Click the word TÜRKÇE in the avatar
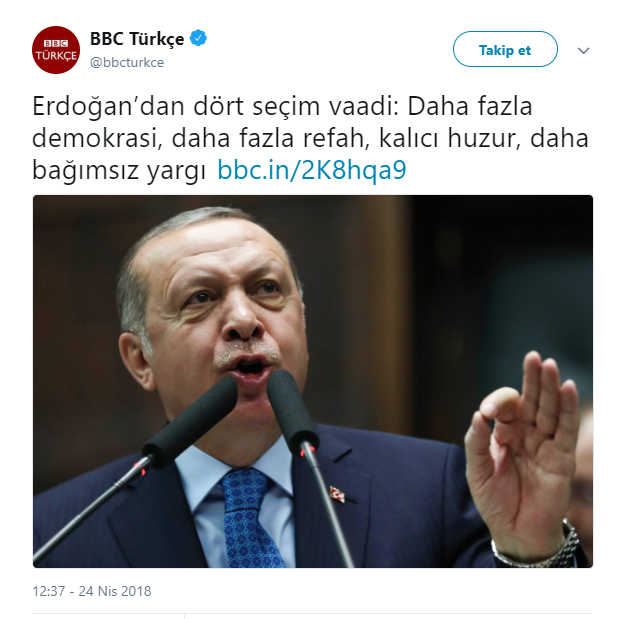The height and width of the screenshot is (619, 622). click(56, 55)
